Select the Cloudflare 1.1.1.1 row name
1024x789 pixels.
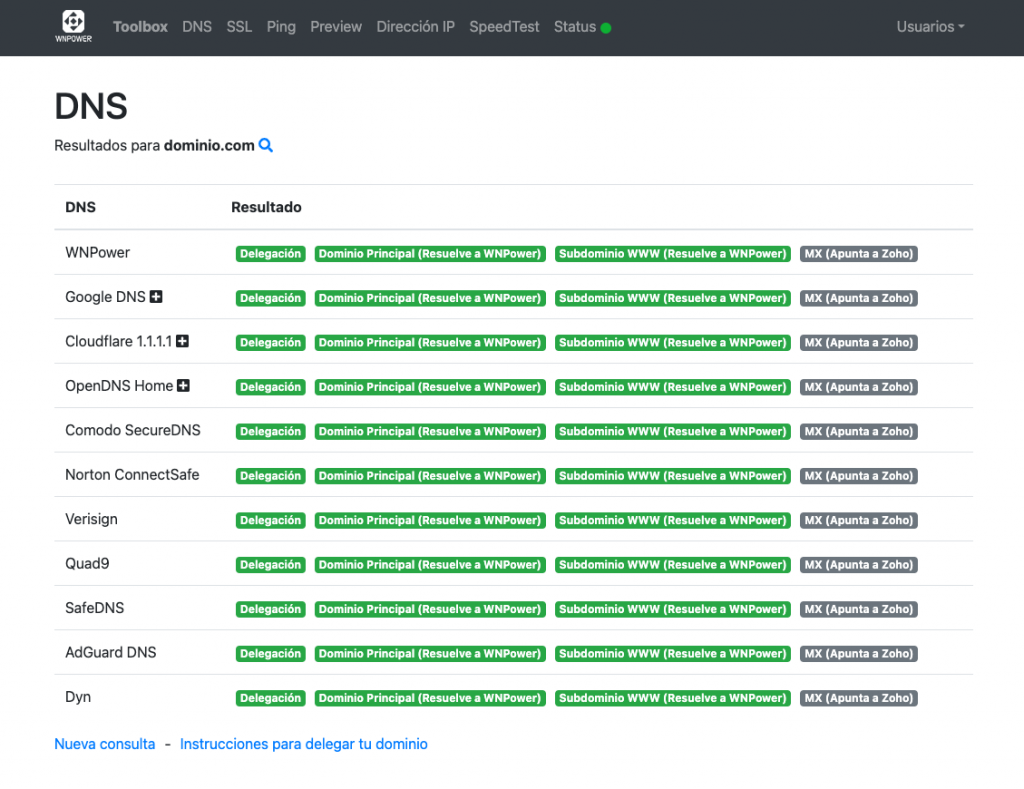pyautogui.click(x=118, y=341)
